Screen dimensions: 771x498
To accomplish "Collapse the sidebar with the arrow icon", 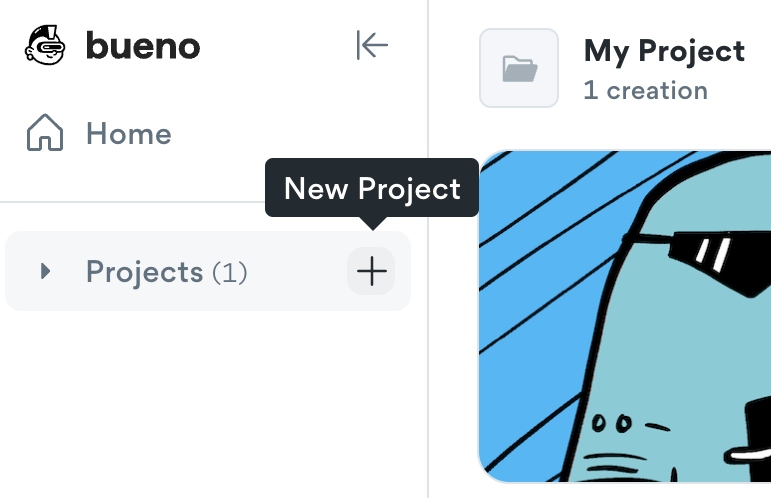I will coord(372,45).
